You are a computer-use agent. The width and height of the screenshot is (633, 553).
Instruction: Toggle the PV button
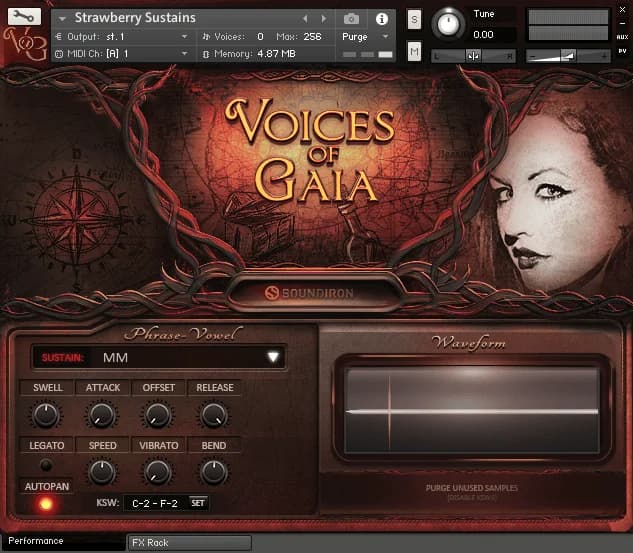coord(622,51)
